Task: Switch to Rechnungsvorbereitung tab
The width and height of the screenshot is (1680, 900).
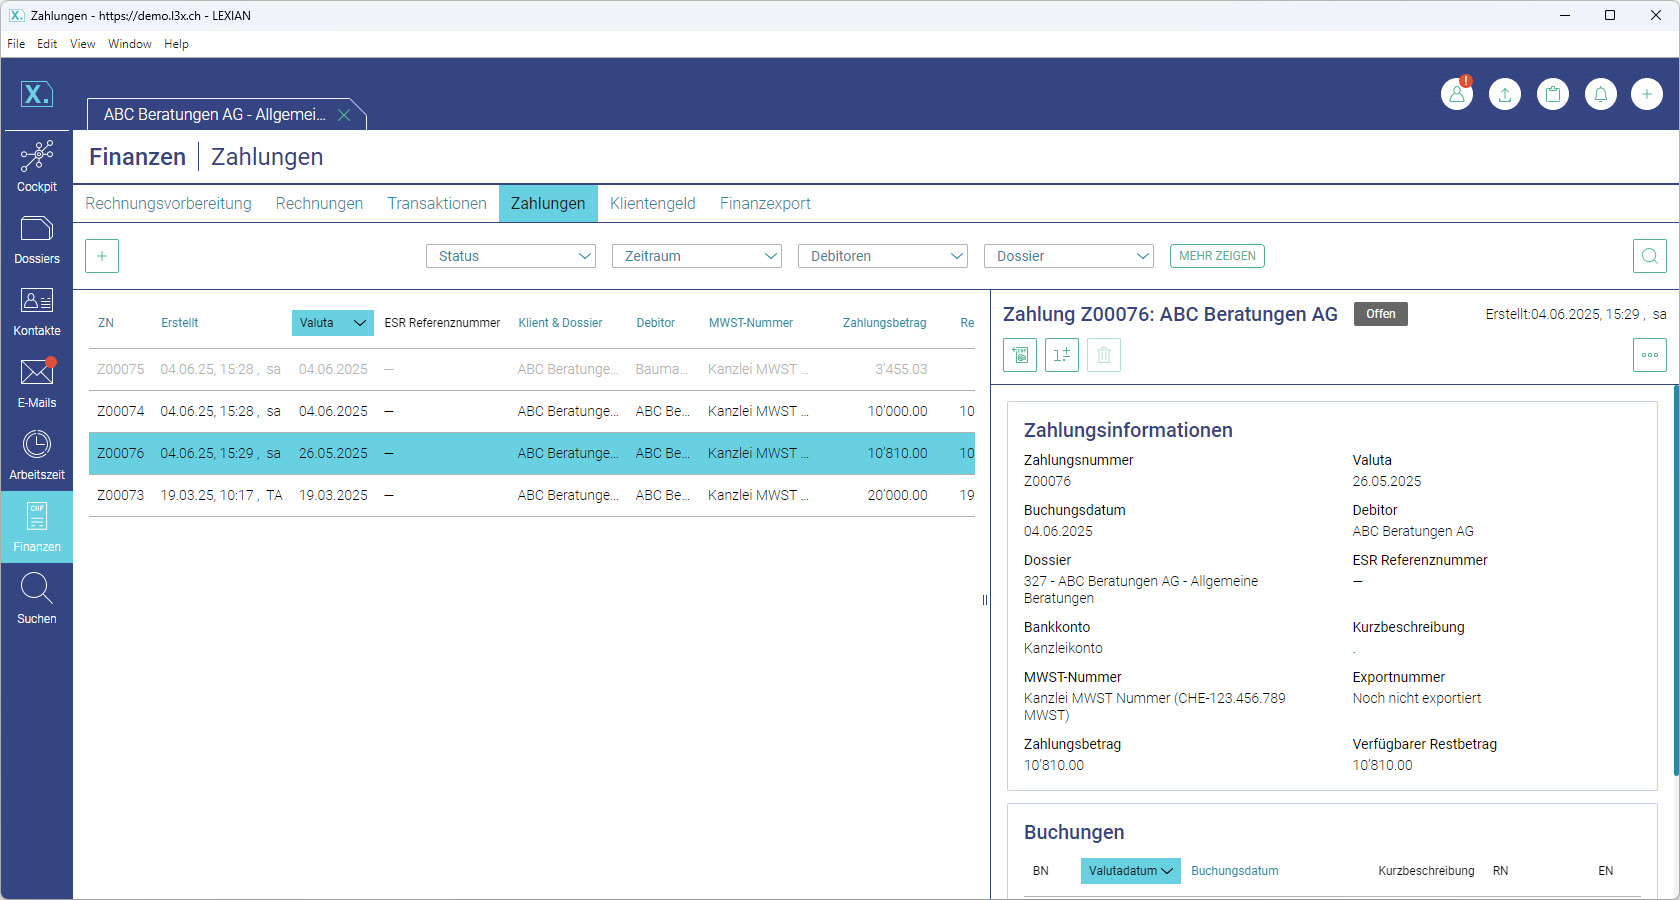Action: click(168, 204)
